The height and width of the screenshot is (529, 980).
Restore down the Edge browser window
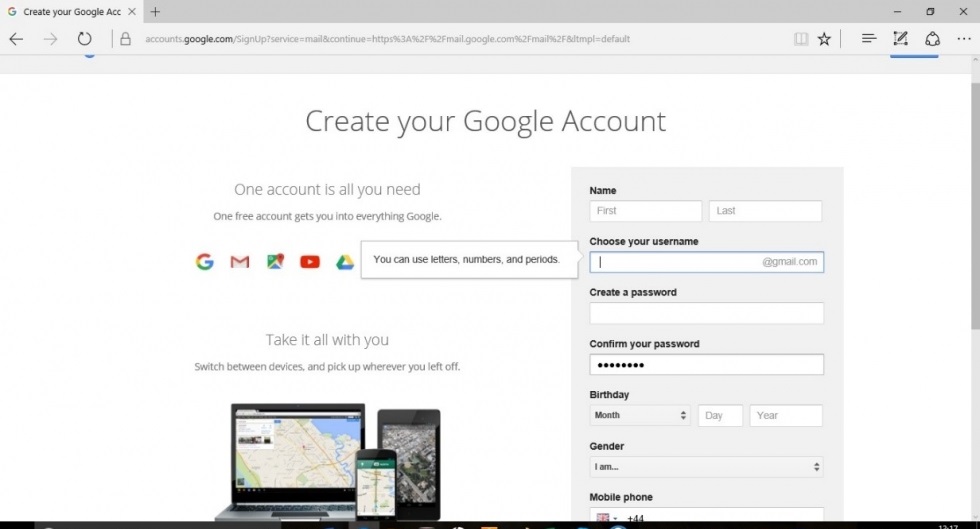coord(930,11)
